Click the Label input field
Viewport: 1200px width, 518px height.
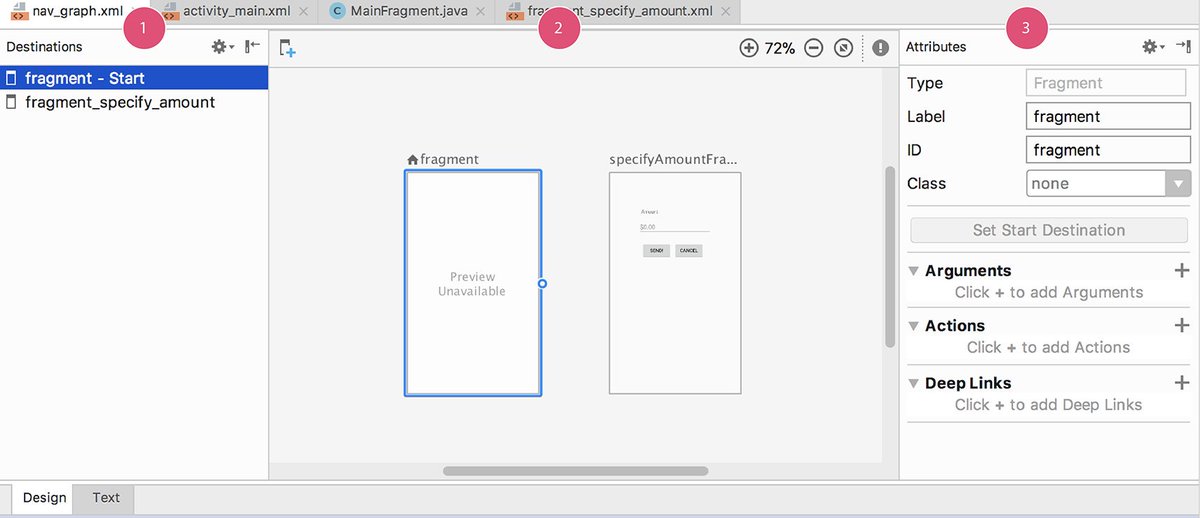[x=1108, y=116]
